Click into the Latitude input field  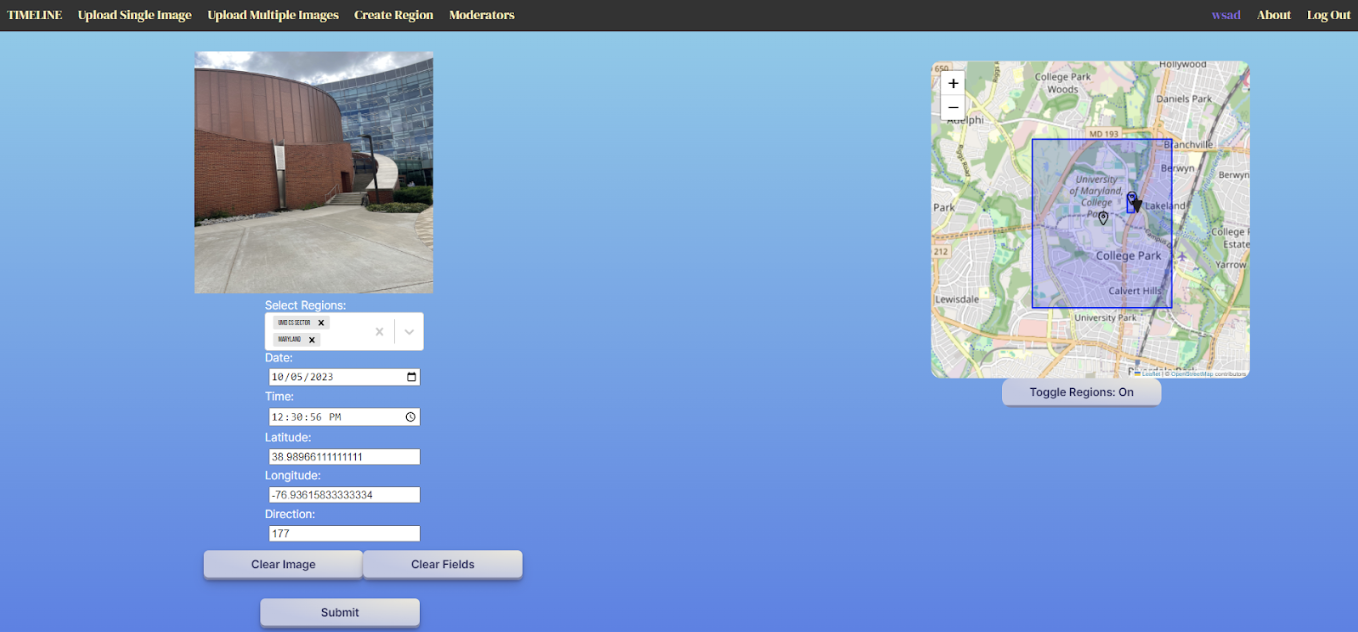(x=344, y=457)
